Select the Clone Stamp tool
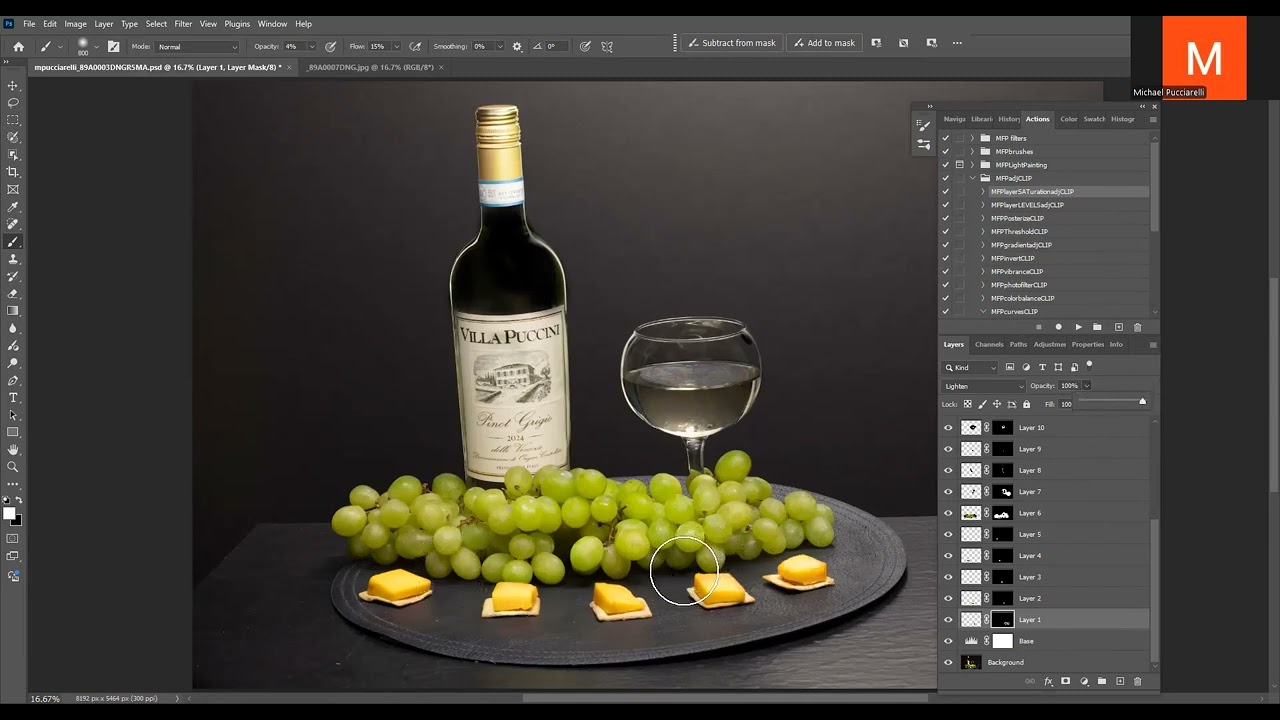The width and height of the screenshot is (1280, 720). point(13,259)
